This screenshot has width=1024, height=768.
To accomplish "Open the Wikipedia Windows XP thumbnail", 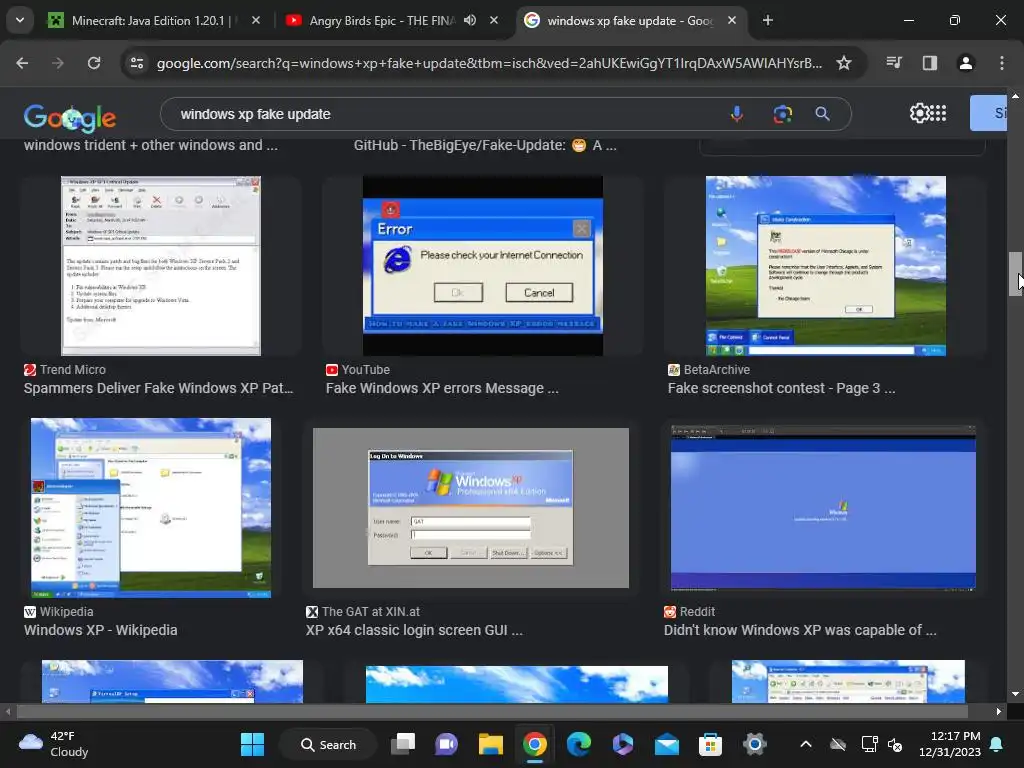I will click(151, 507).
